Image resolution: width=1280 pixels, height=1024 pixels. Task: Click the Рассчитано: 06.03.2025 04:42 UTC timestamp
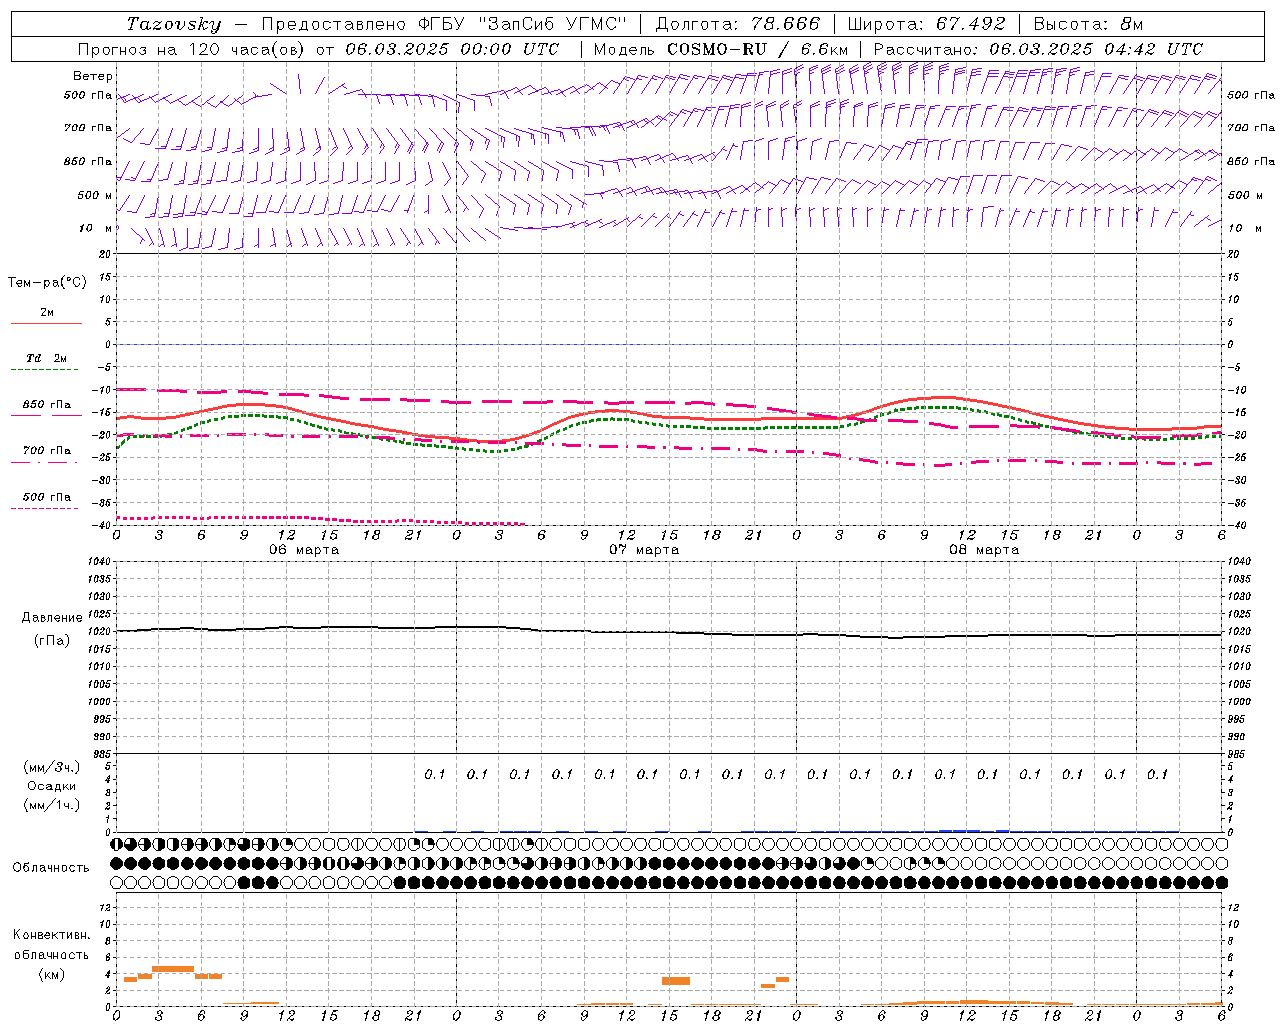pos(1038,49)
